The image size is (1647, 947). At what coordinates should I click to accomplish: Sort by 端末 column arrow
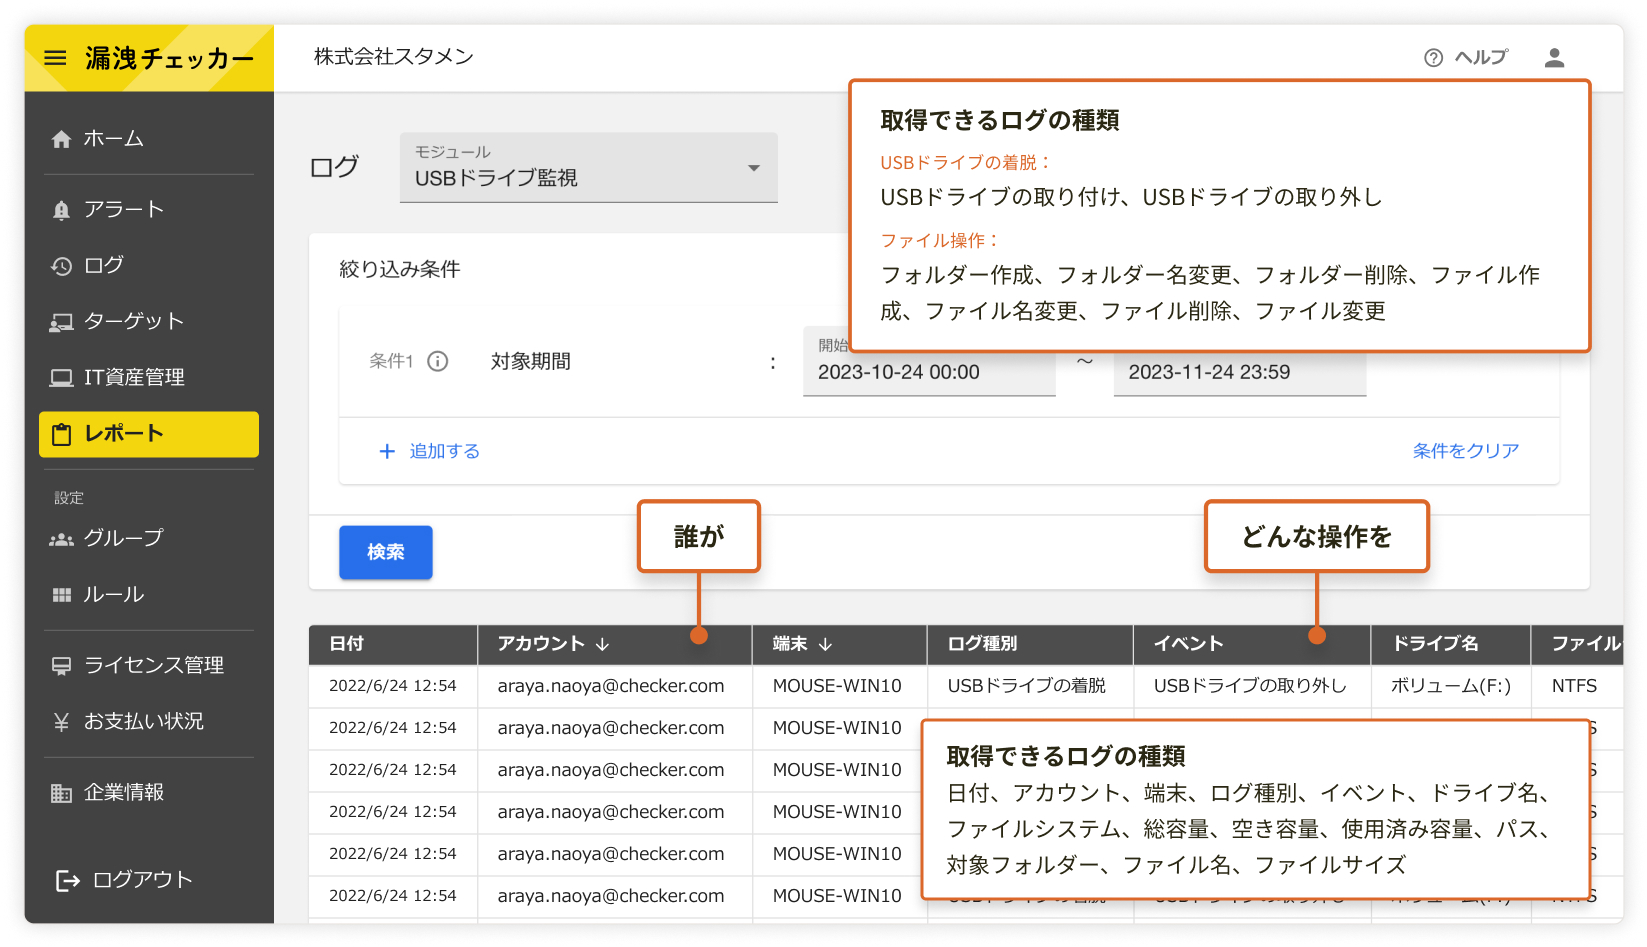(x=825, y=644)
